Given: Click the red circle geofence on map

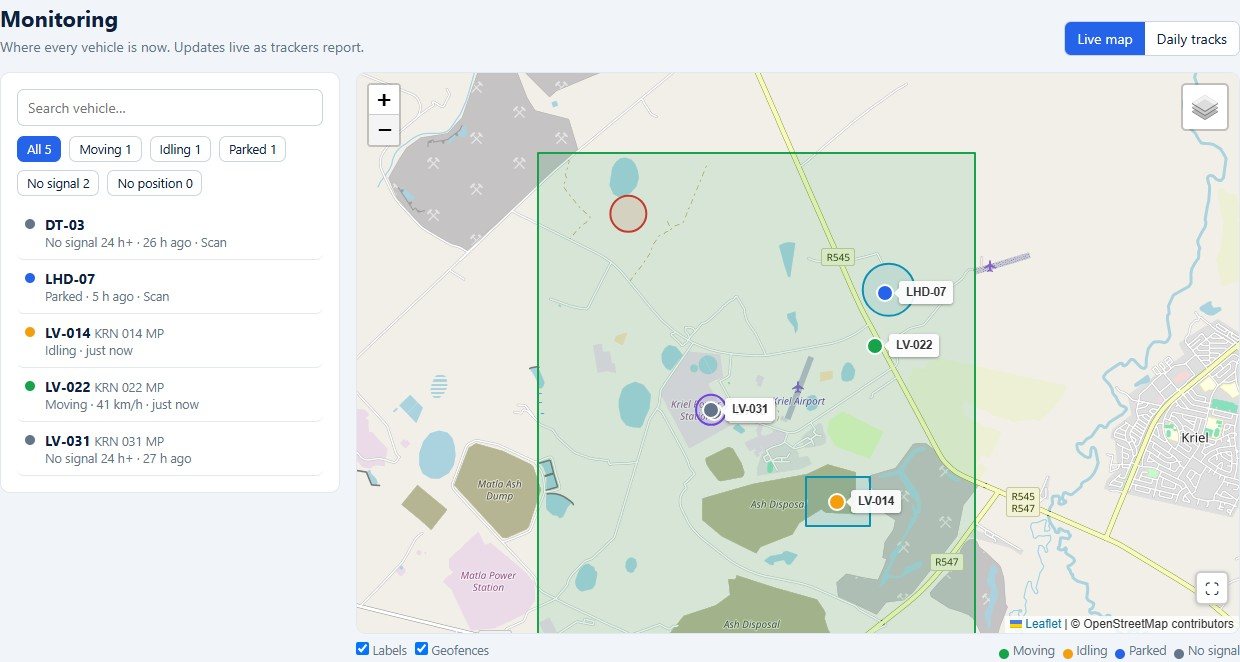Looking at the screenshot, I should [x=628, y=213].
